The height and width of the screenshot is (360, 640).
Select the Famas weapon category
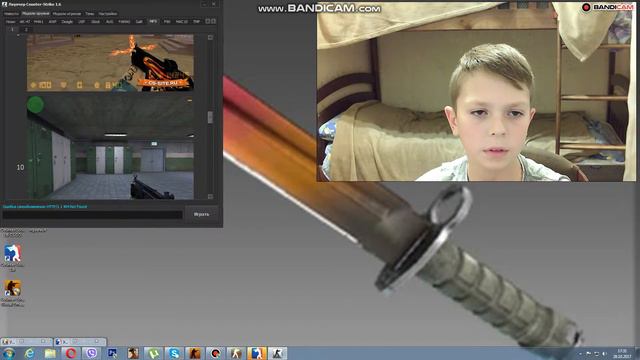(124, 22)
